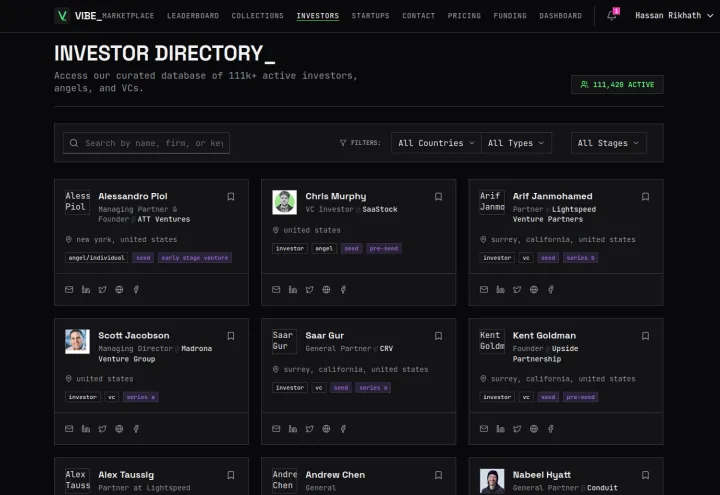
Task: Bookmark Chris Murphy's card
Action: 439,197
